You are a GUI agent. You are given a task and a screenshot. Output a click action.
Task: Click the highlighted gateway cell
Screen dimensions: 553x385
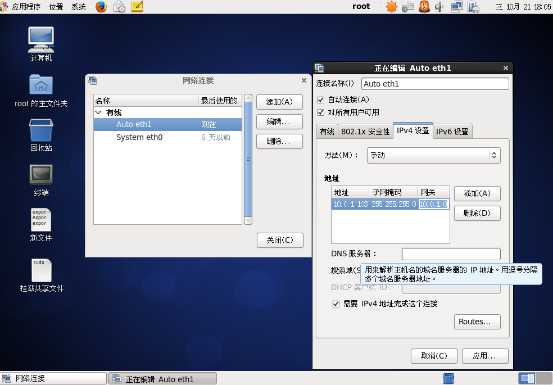434,204
